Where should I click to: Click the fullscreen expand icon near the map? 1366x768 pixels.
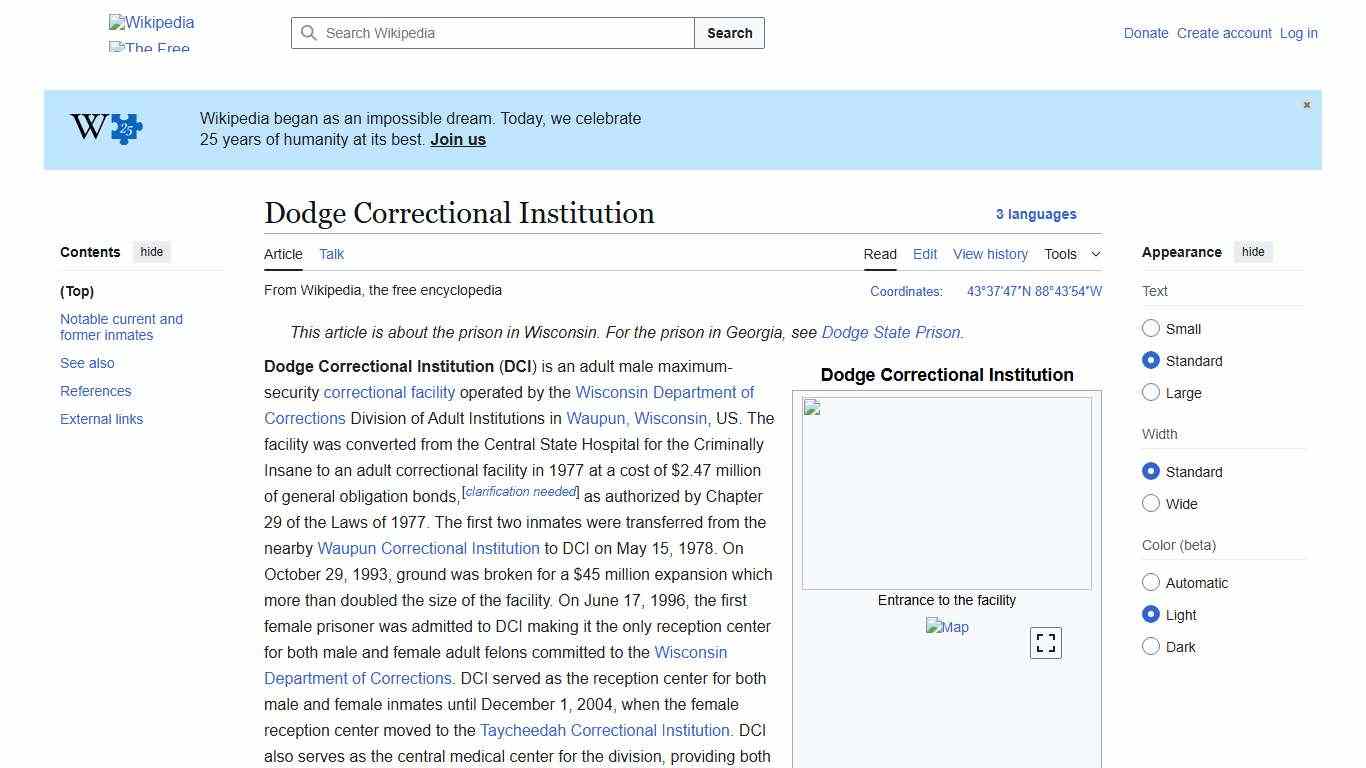point(1045,643)
